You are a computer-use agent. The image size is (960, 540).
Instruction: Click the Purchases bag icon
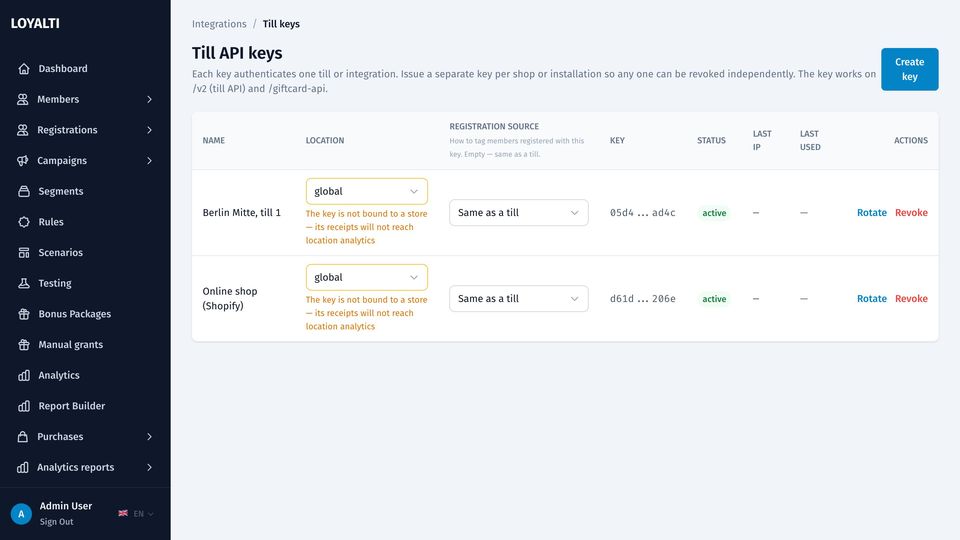coord(23,437)
